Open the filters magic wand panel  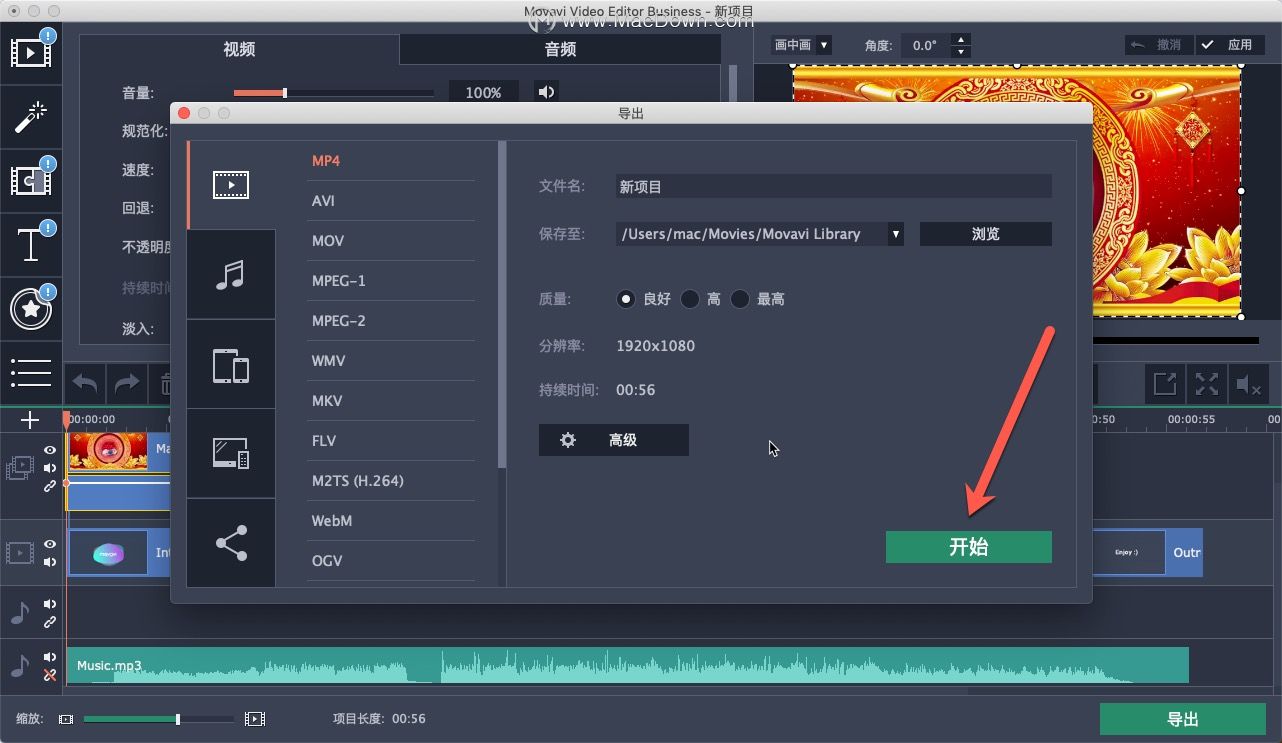click(31, 117)
